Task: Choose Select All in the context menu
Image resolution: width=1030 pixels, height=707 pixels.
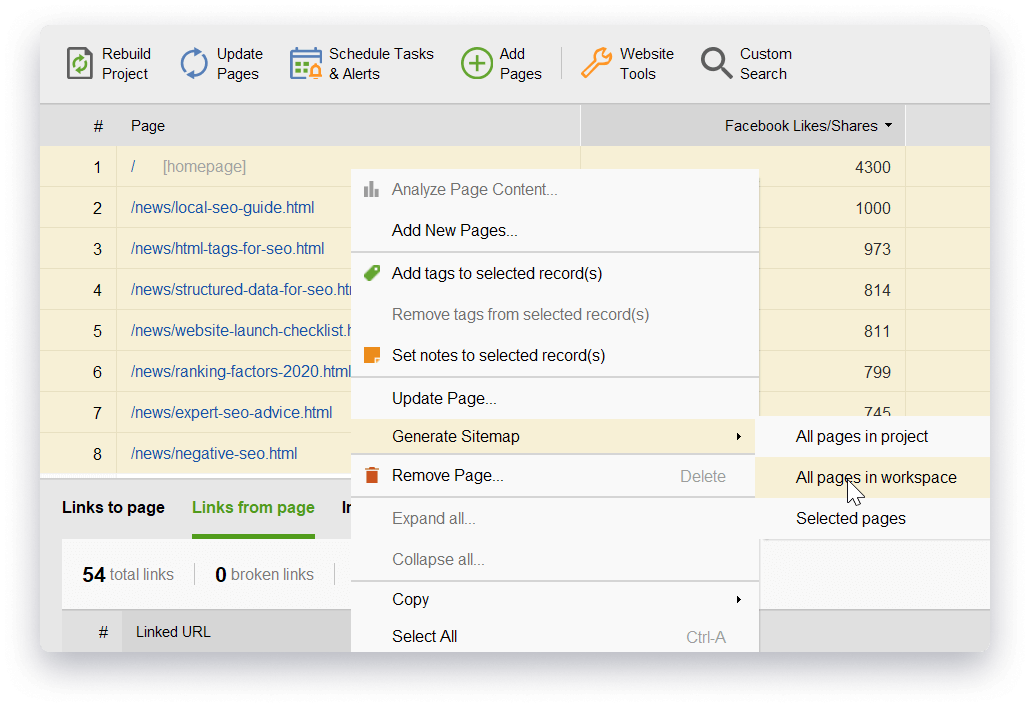Action: click(x=424, y=636)
